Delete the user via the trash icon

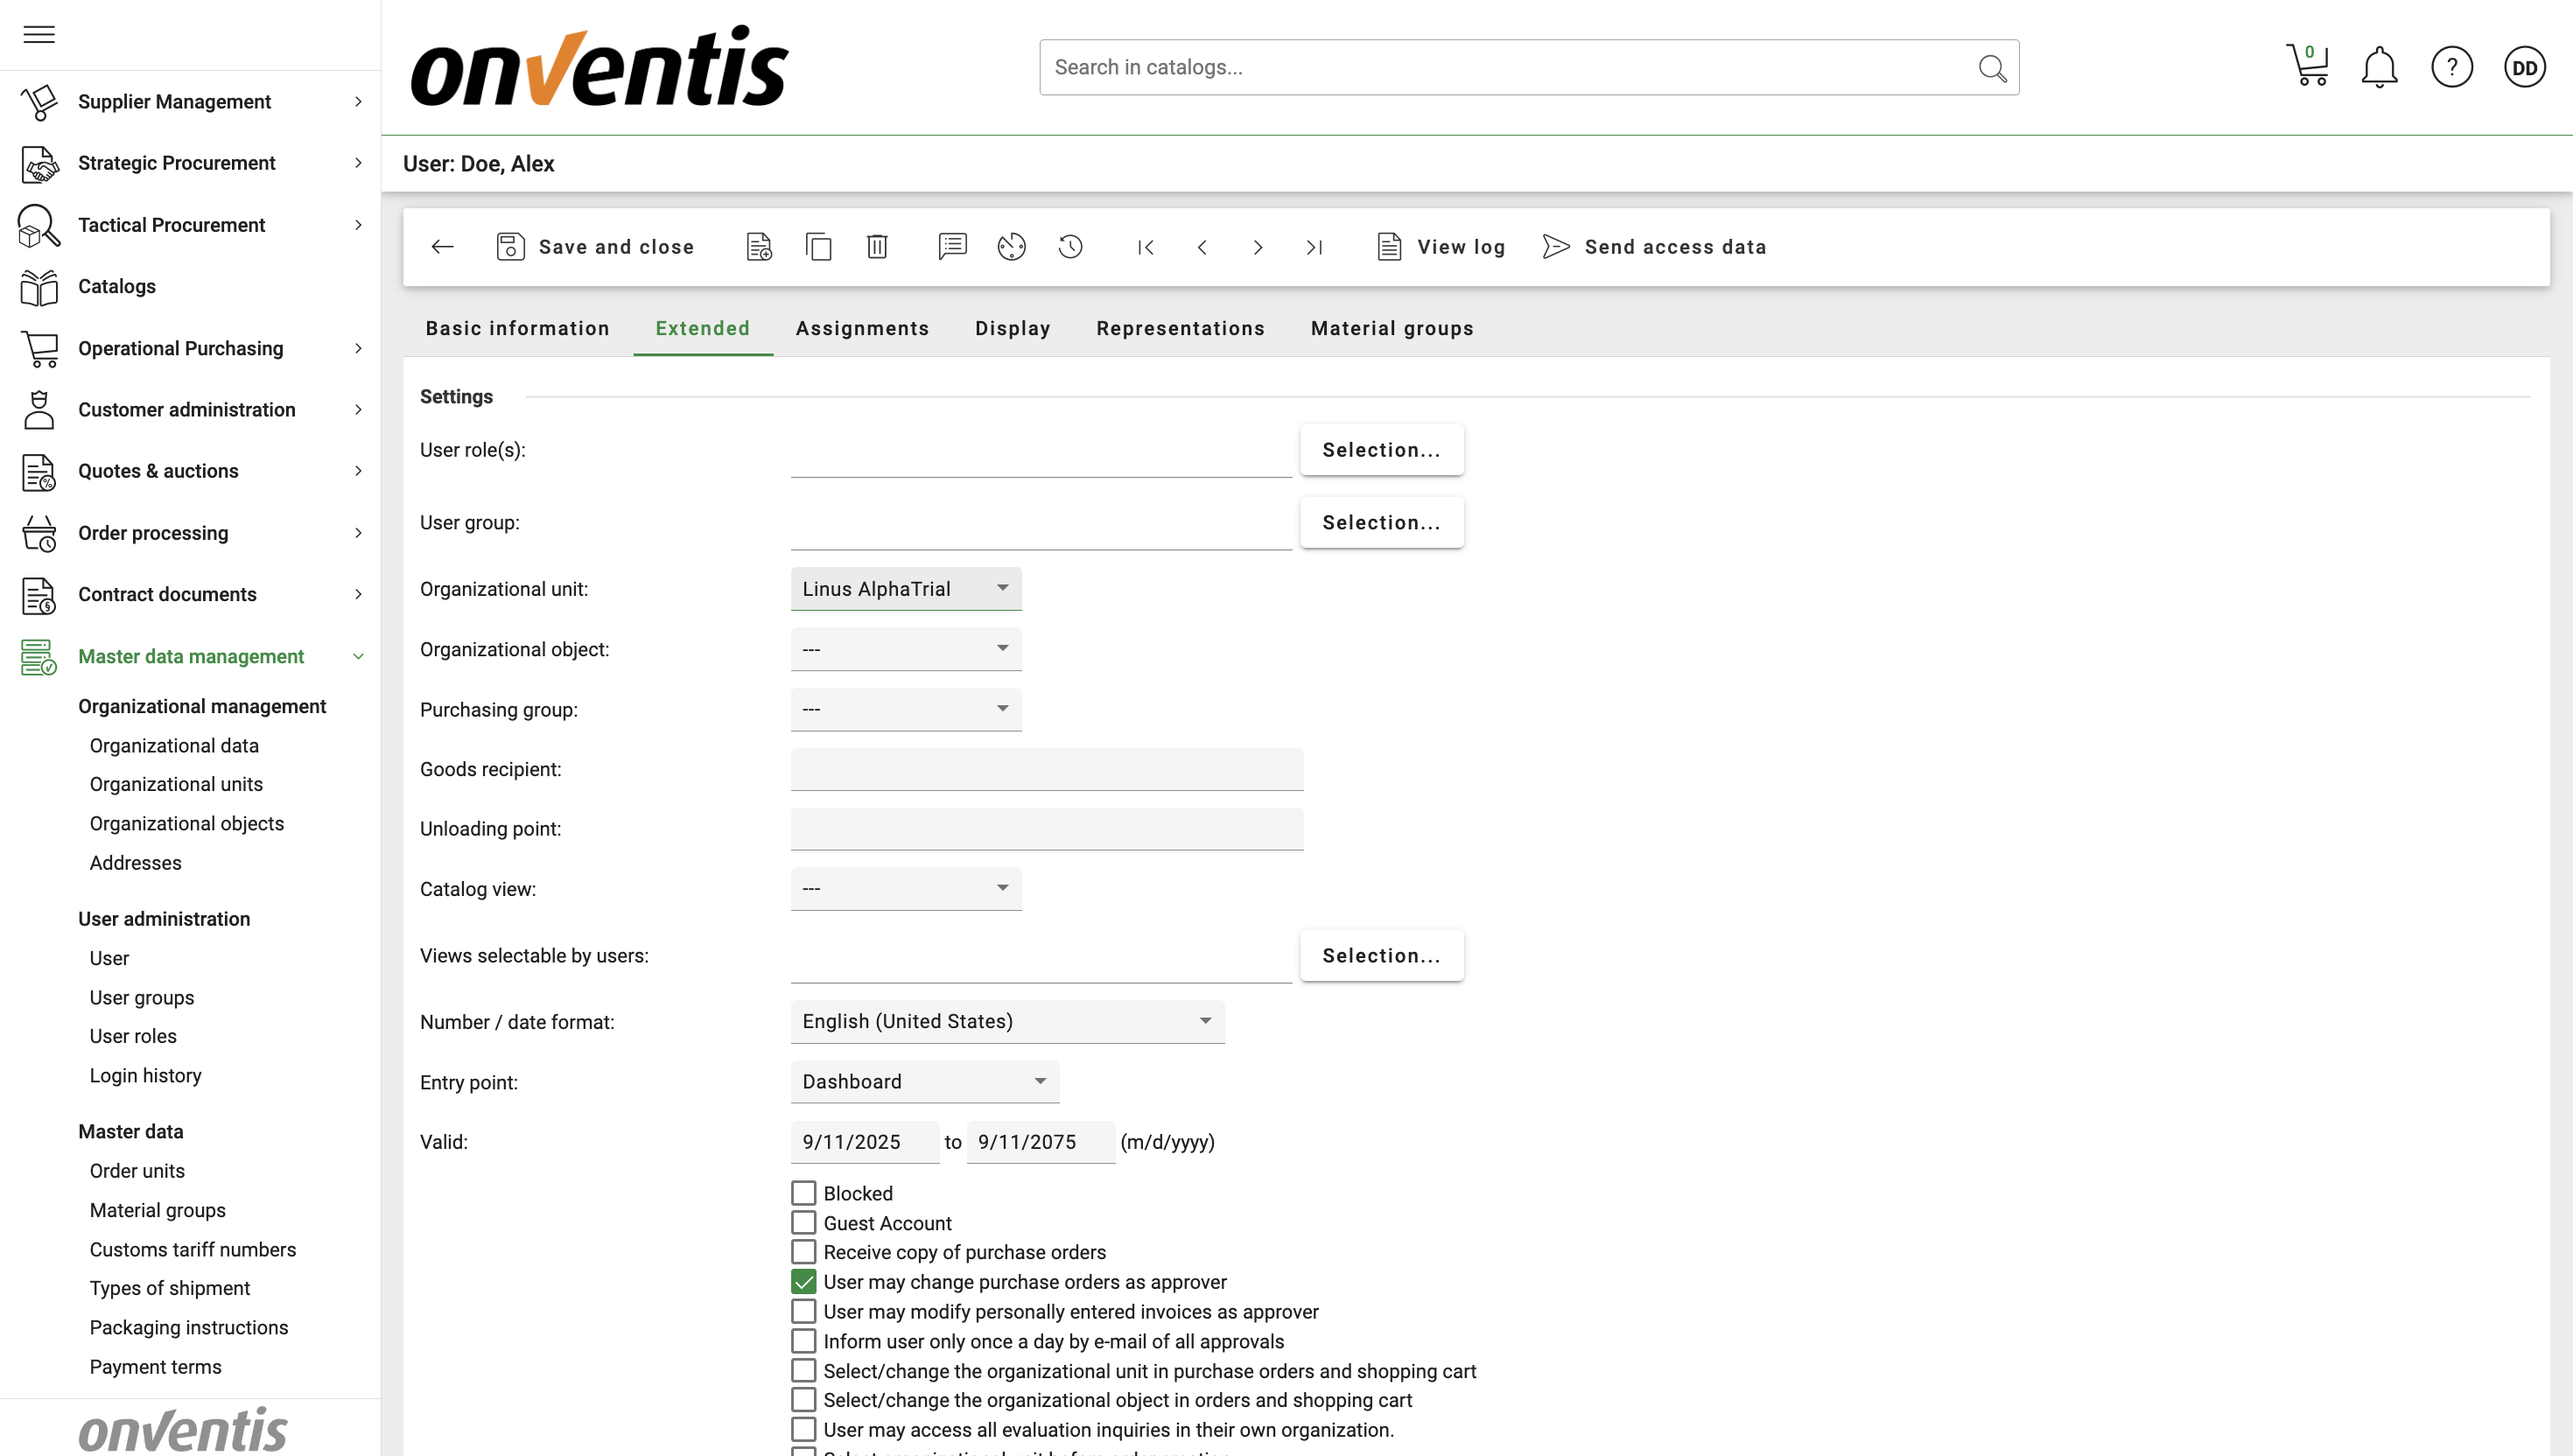877,246
